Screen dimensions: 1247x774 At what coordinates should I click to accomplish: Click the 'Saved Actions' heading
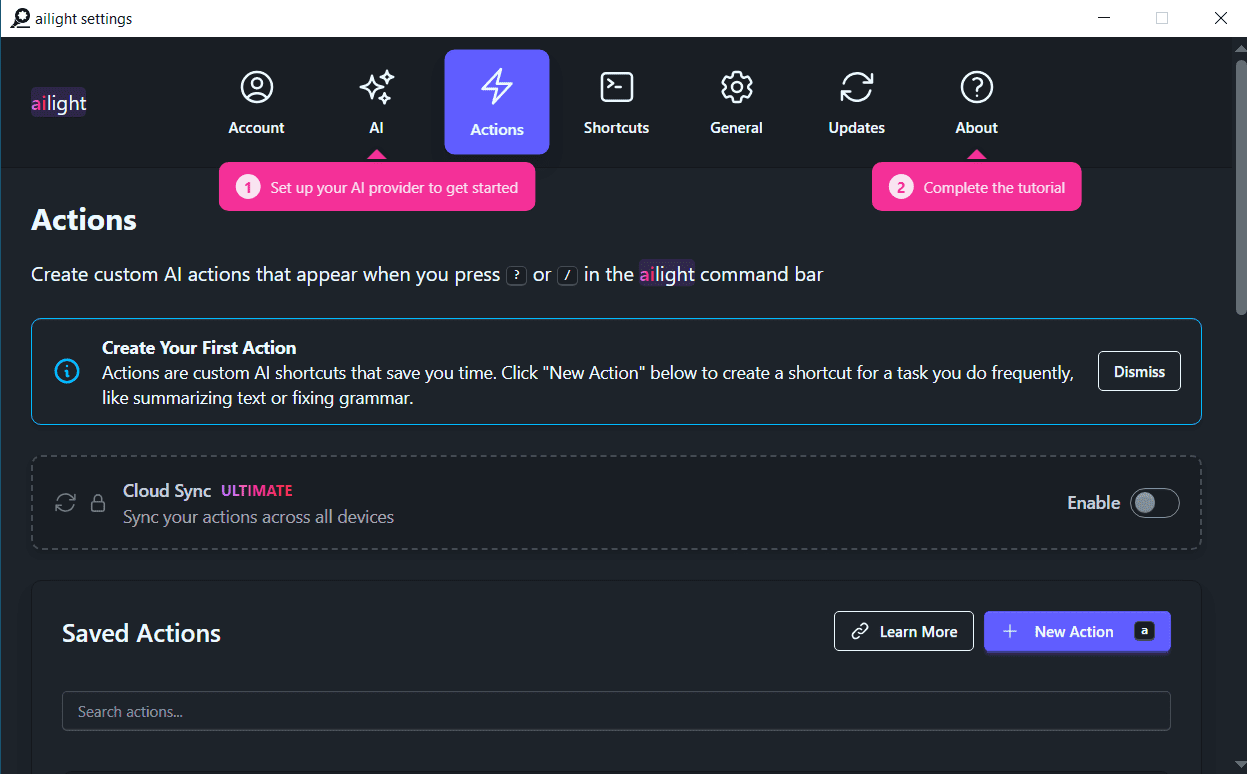[141, 633]
